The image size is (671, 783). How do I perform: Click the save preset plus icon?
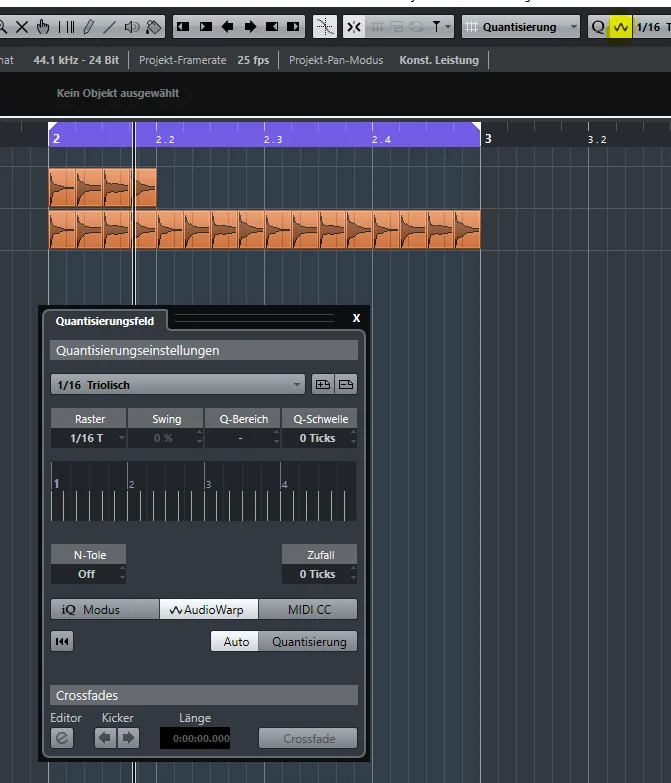point(323,385)
